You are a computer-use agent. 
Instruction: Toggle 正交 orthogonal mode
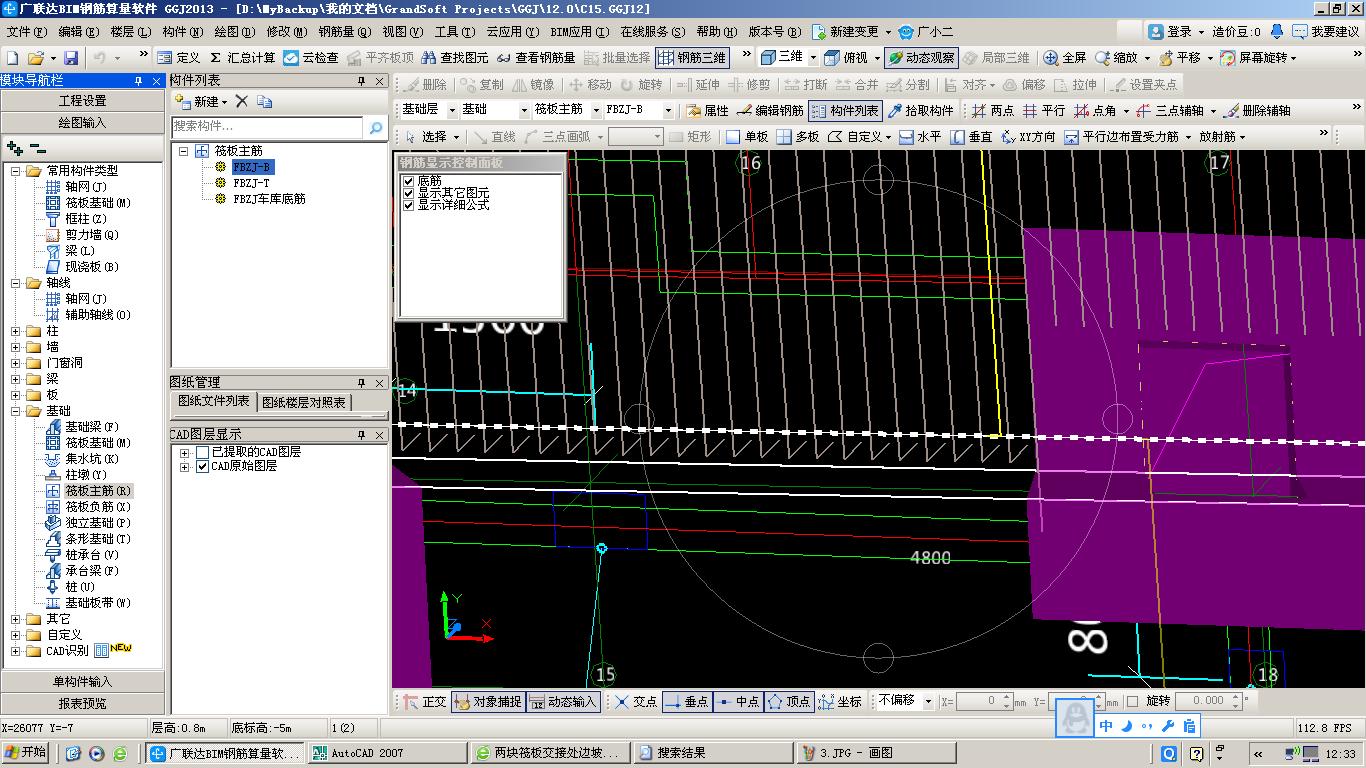click(x=425, y=701)
